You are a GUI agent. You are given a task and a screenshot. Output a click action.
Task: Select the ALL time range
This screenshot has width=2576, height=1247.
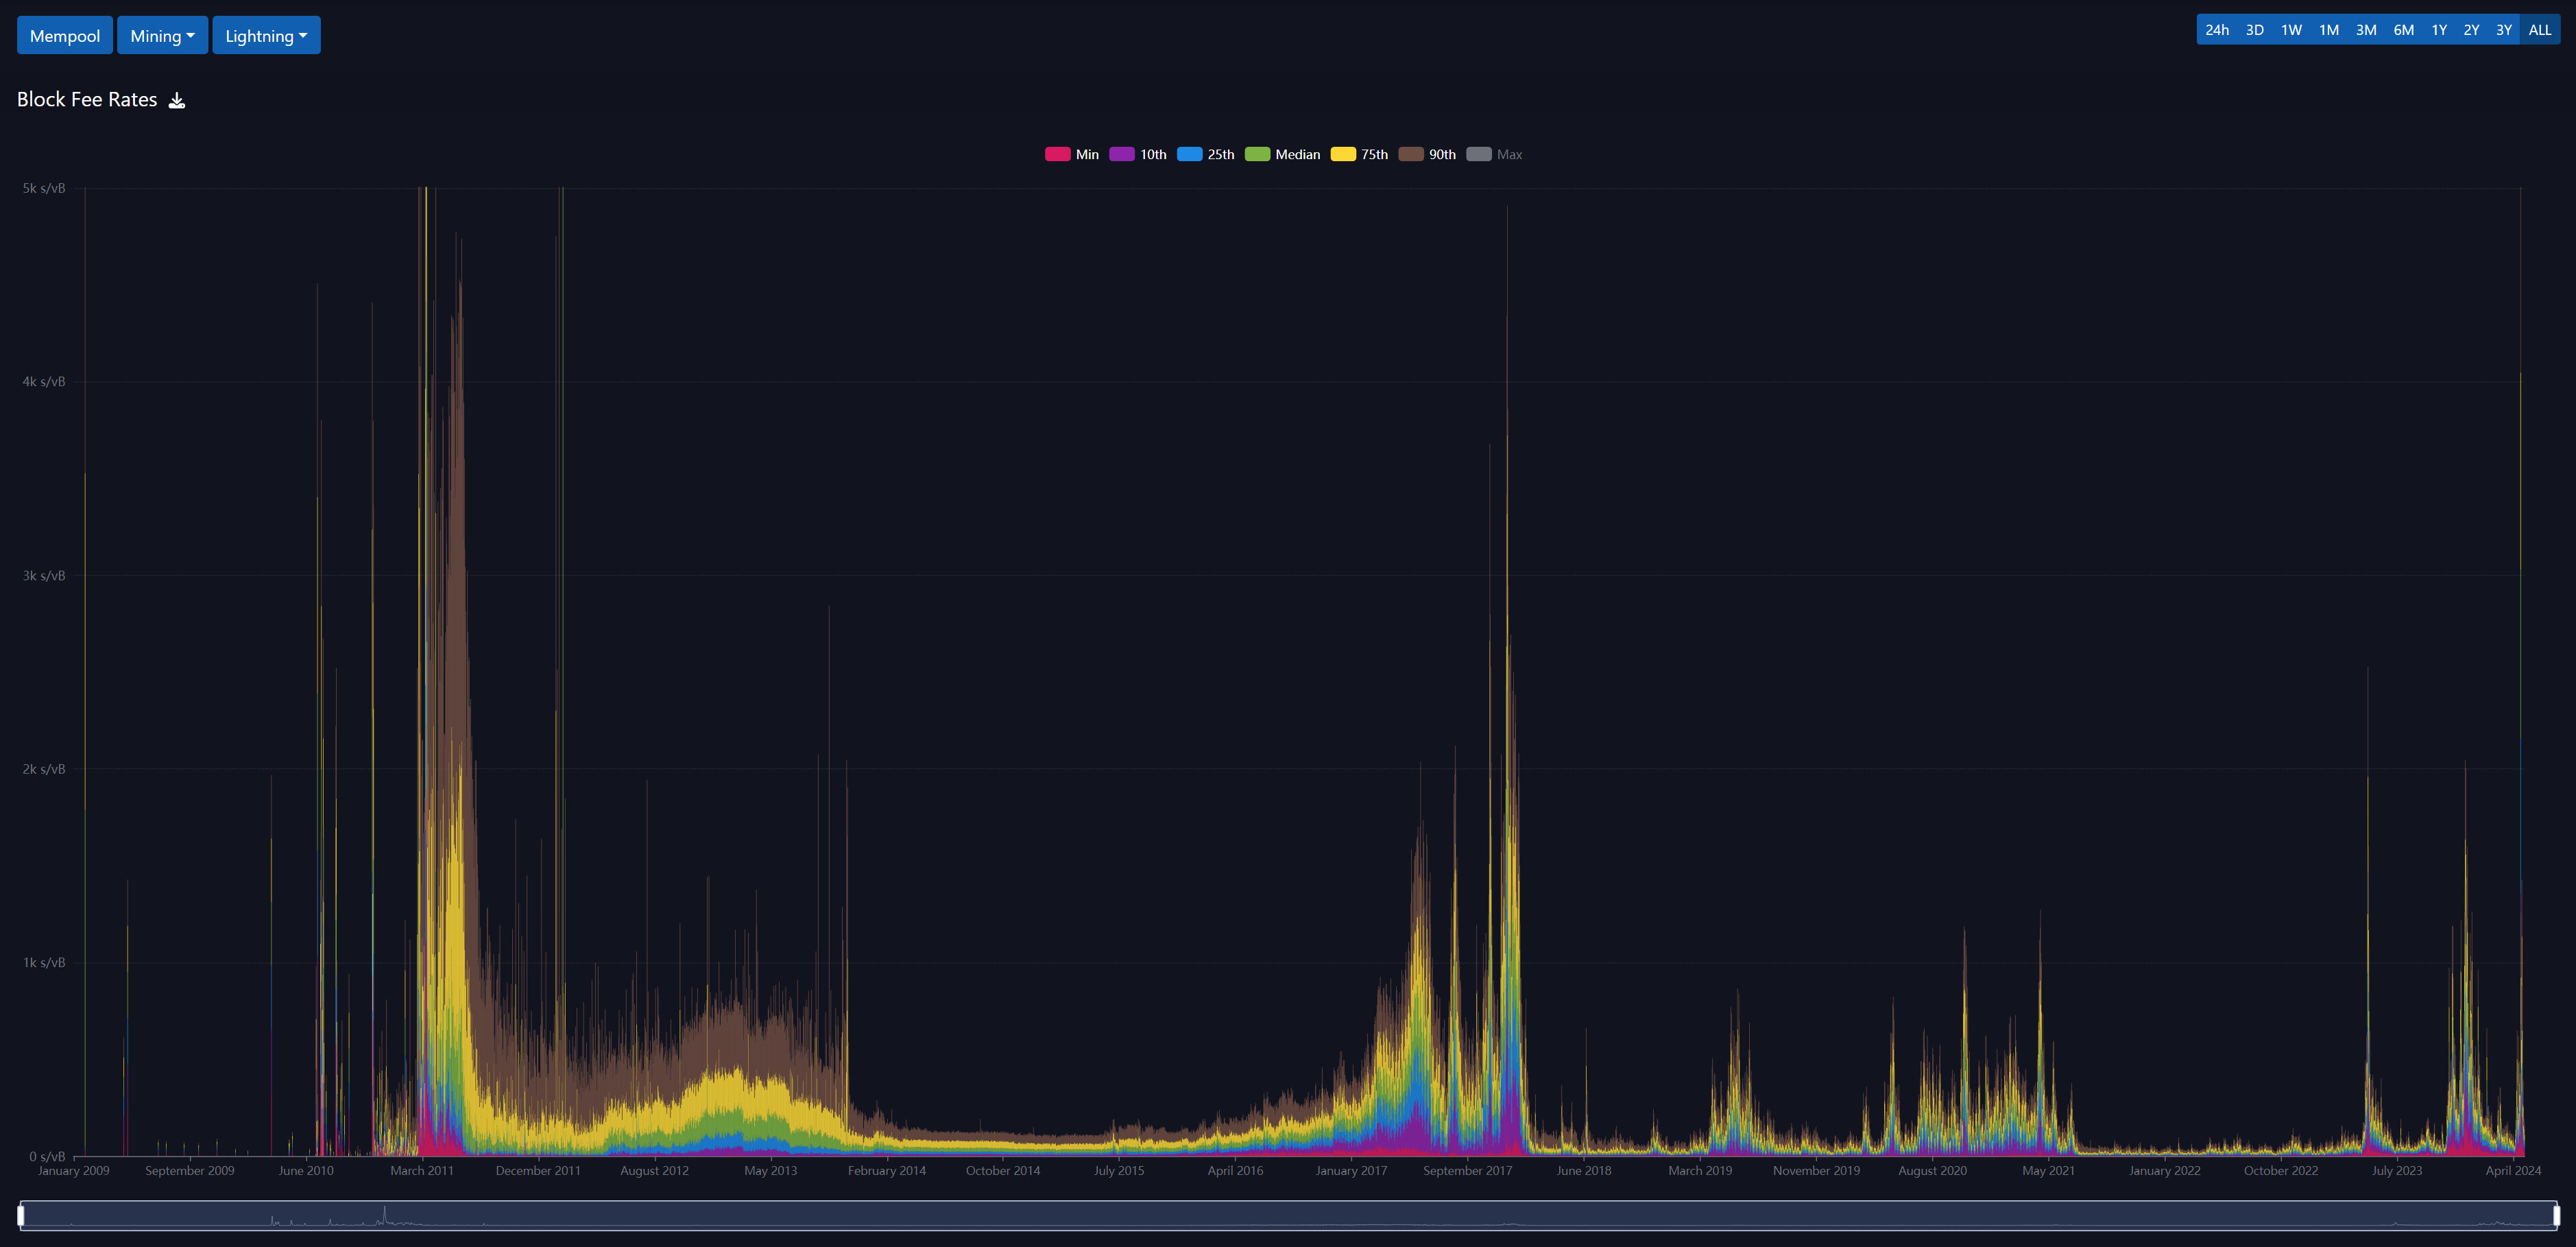(x=2540, y=30)
